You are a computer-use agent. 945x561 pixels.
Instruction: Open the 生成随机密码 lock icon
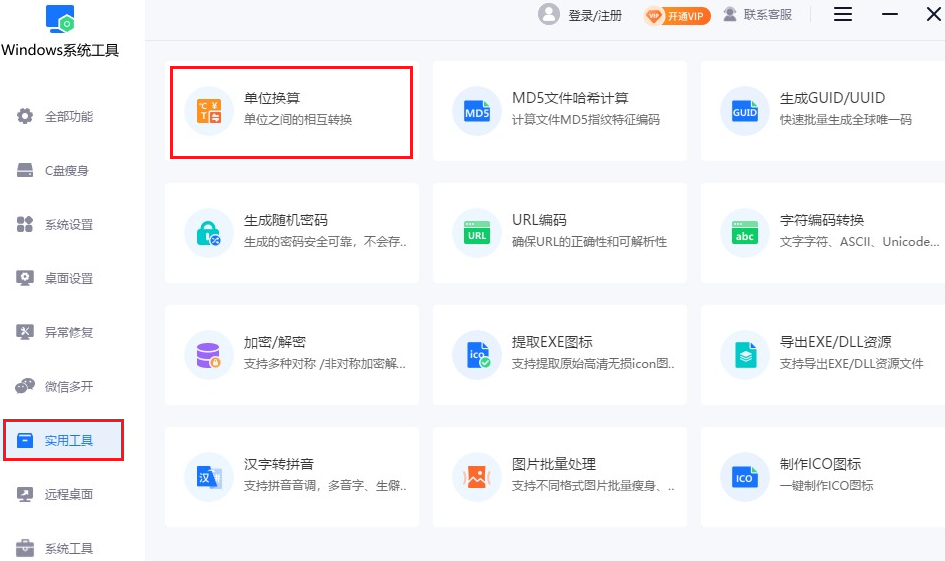[x=209, y=232]
